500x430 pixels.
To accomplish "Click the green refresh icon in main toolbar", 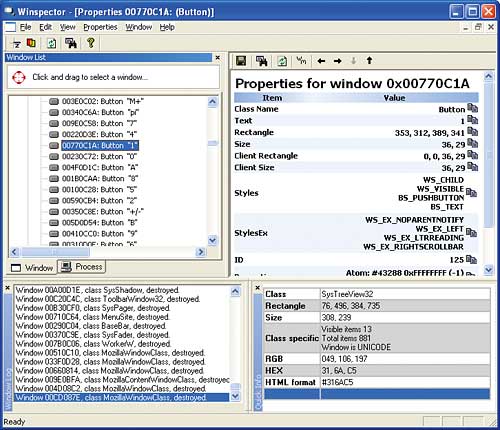I will click(52, 43).
